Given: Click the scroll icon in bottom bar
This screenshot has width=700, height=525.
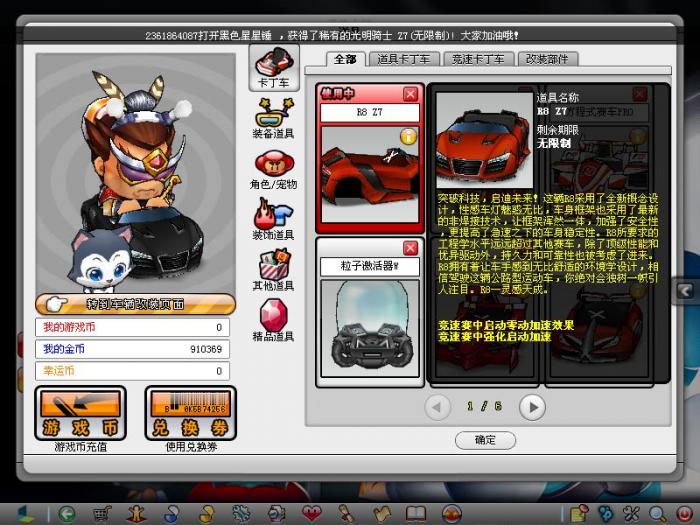Looking at the screenshot, I should [x=346, y=514].
